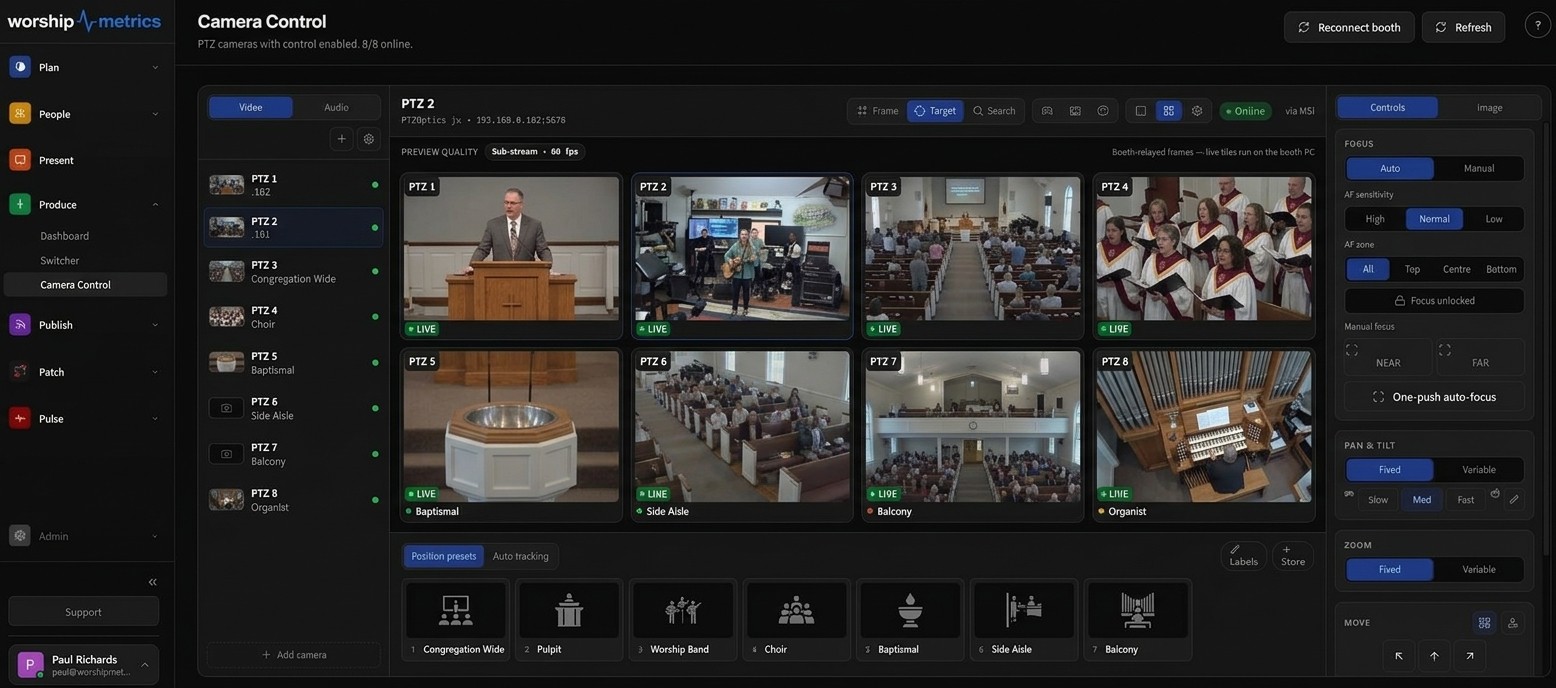1556x688 pixels.
Task: Set Zoom mode to Variable
Action: tap(1479, 569)
